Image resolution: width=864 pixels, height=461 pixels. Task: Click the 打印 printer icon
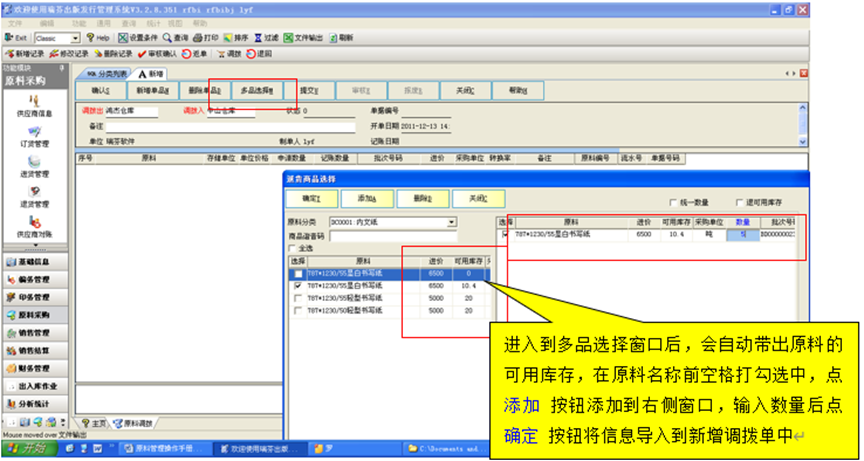point(198,38)
